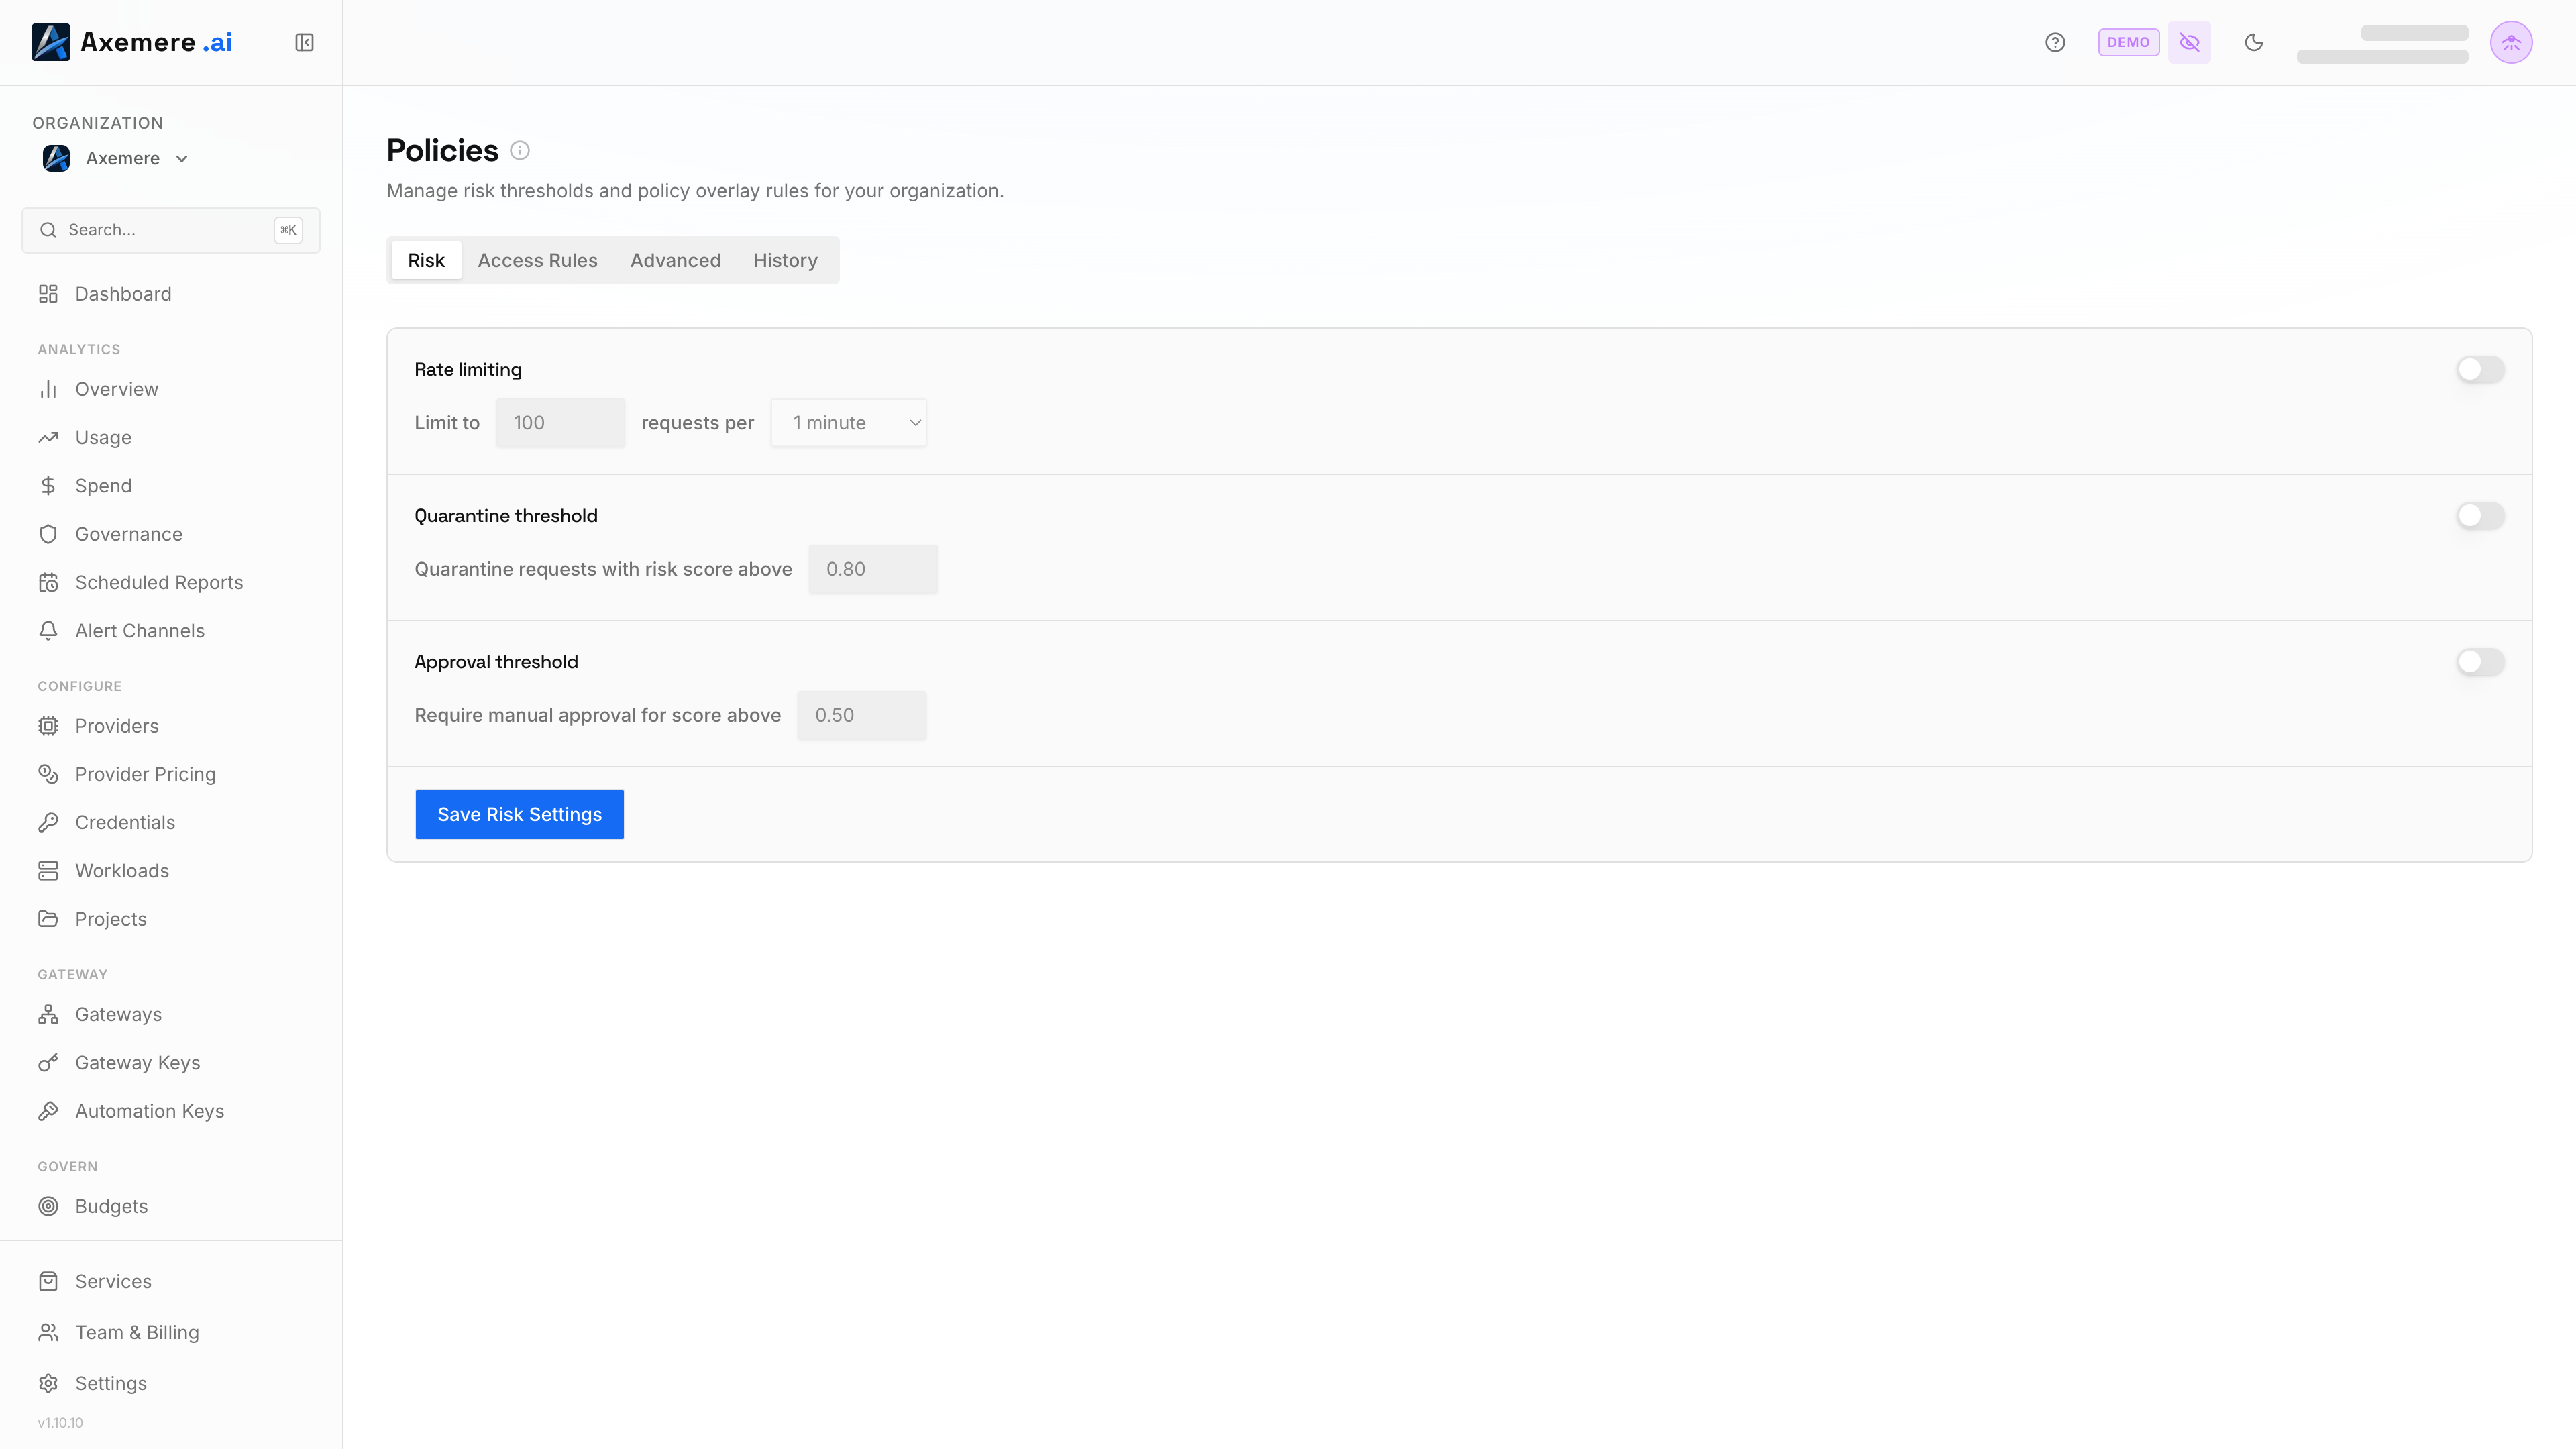The image size is (2576, 1449).
Task: Open the 1 minute interval dropdown
Action: coord(848,423)
